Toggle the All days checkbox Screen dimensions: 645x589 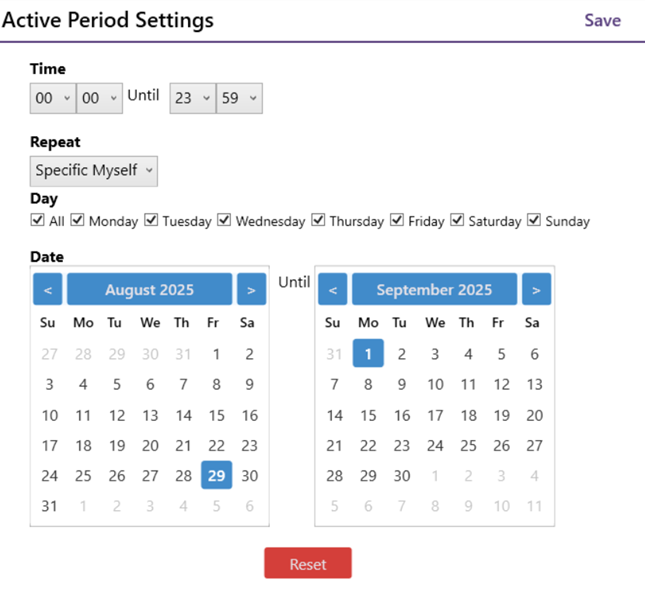pos(38,220)
